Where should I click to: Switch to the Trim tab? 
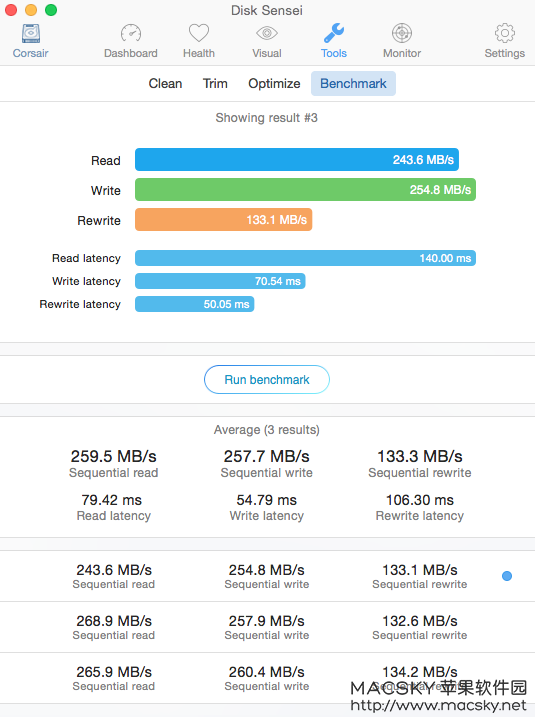click(x=215, y=84)
